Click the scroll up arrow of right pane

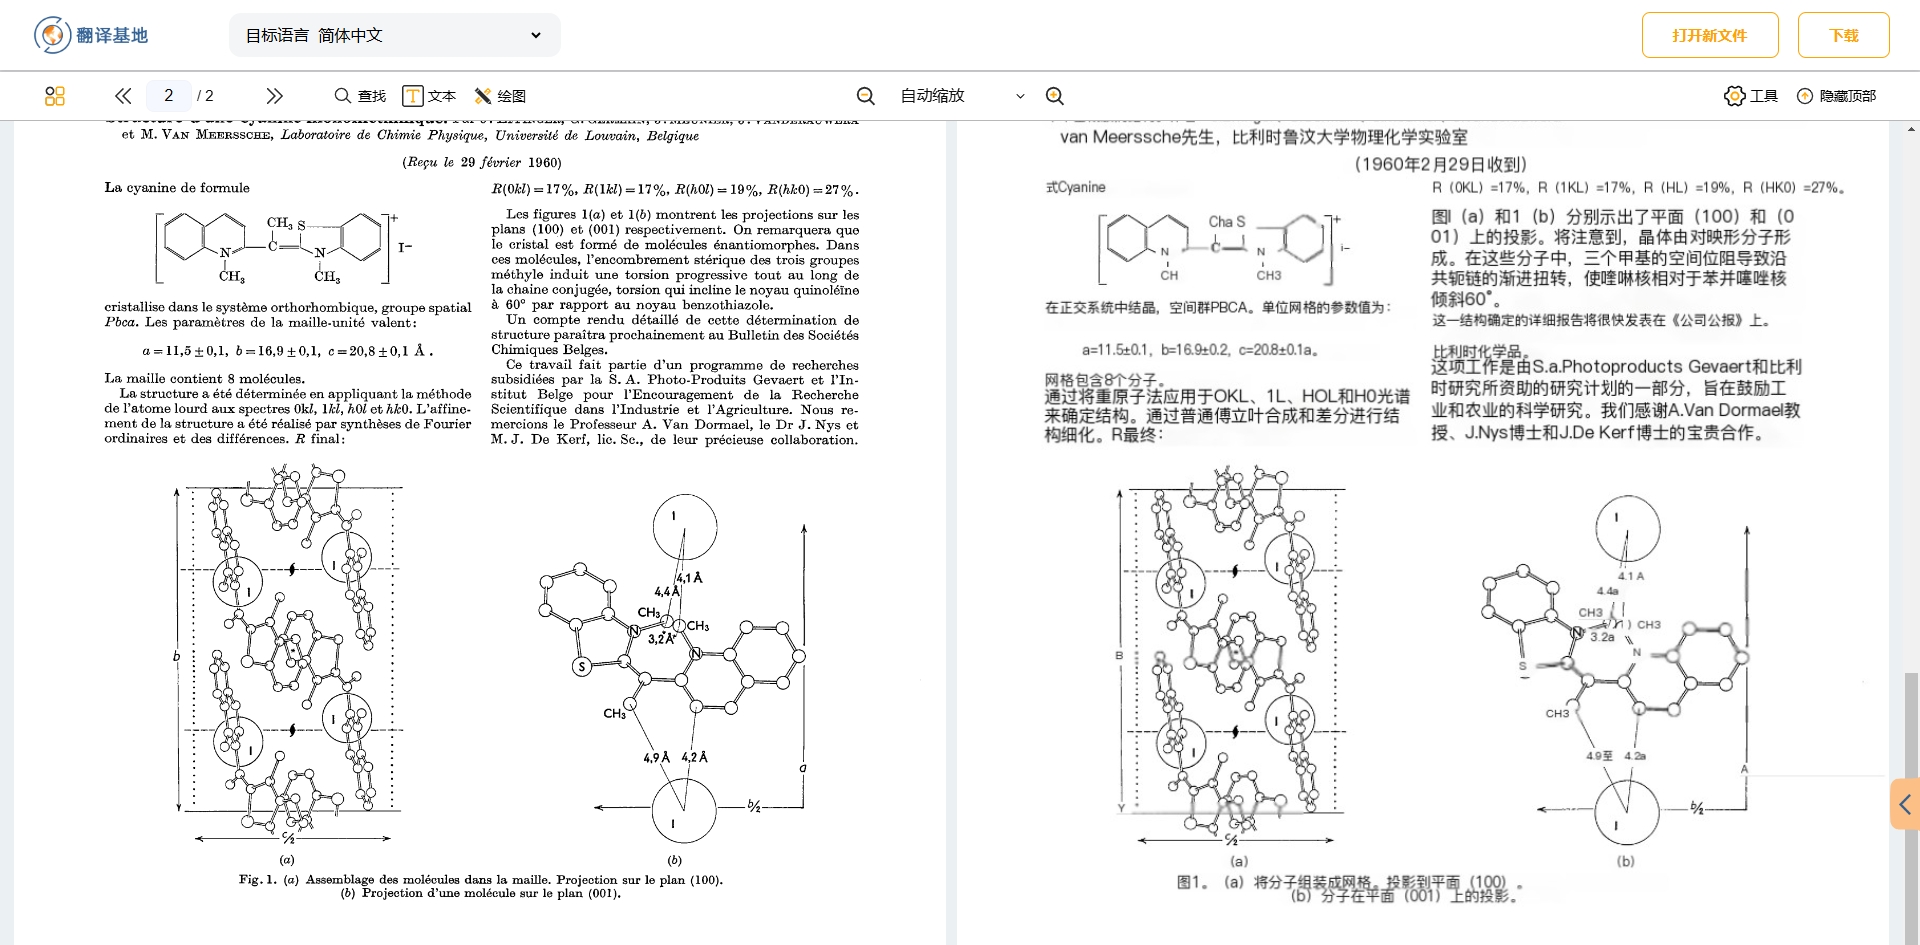pos(1912,129)
